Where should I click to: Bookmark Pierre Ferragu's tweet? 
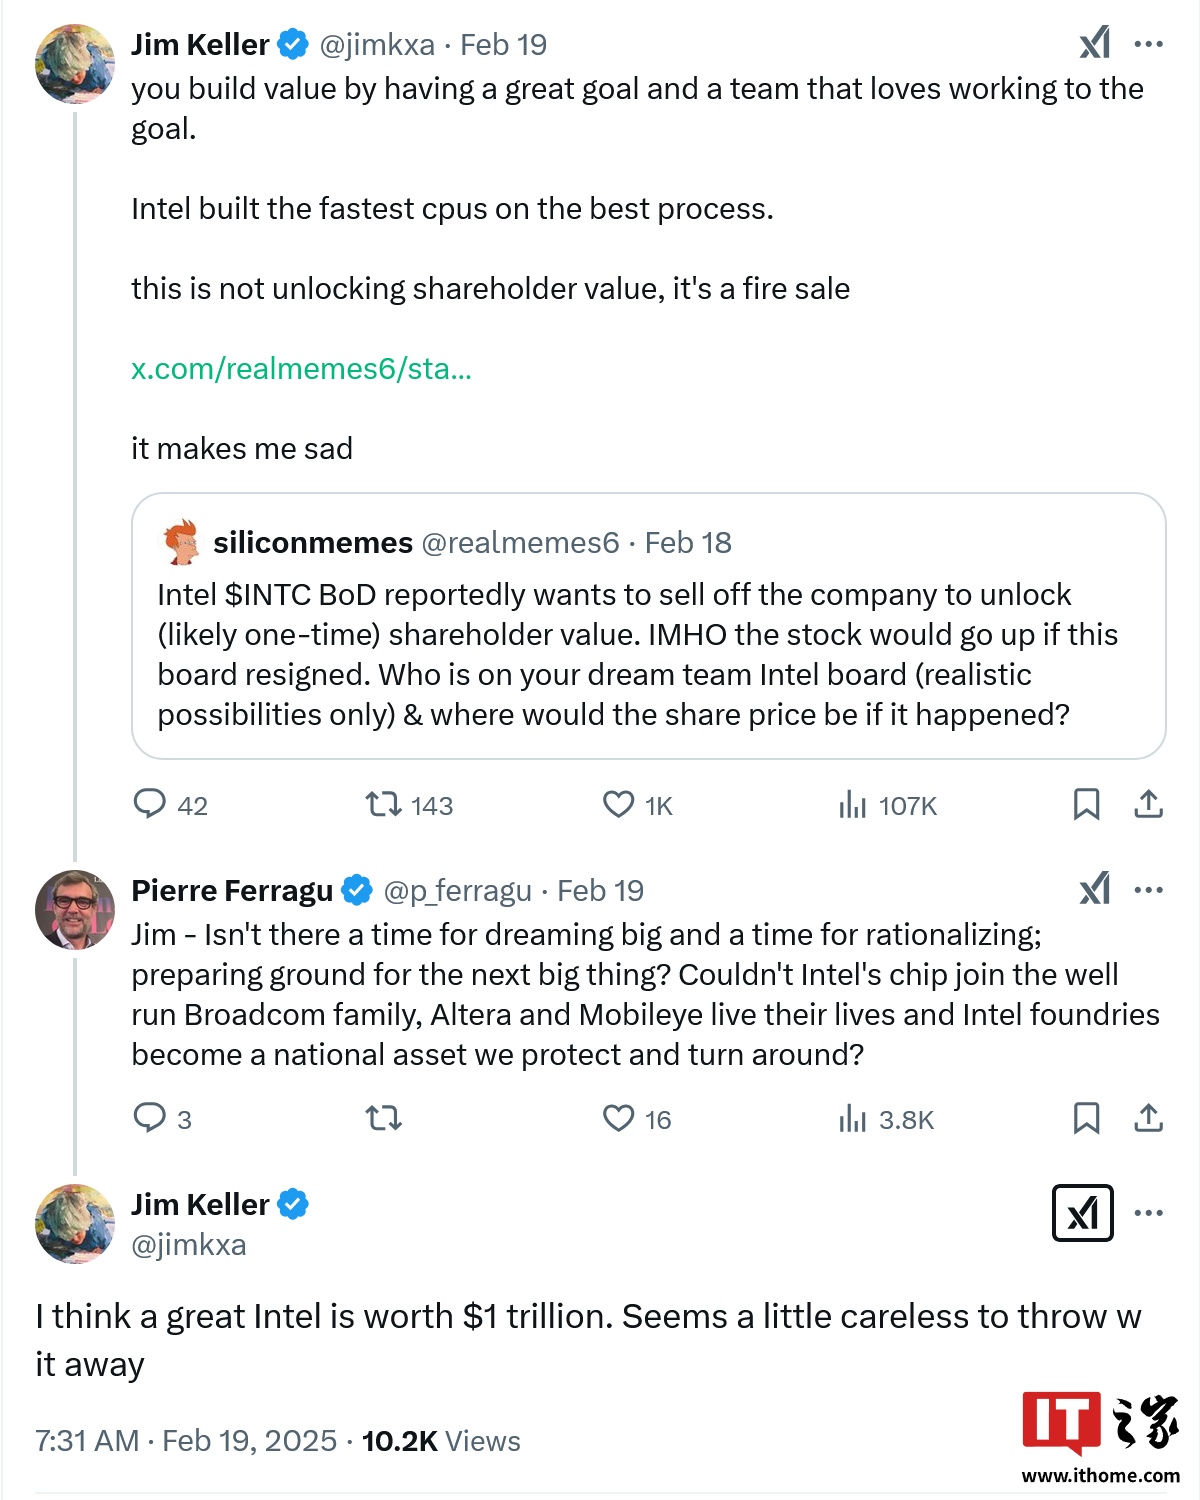point(1086,1117)
